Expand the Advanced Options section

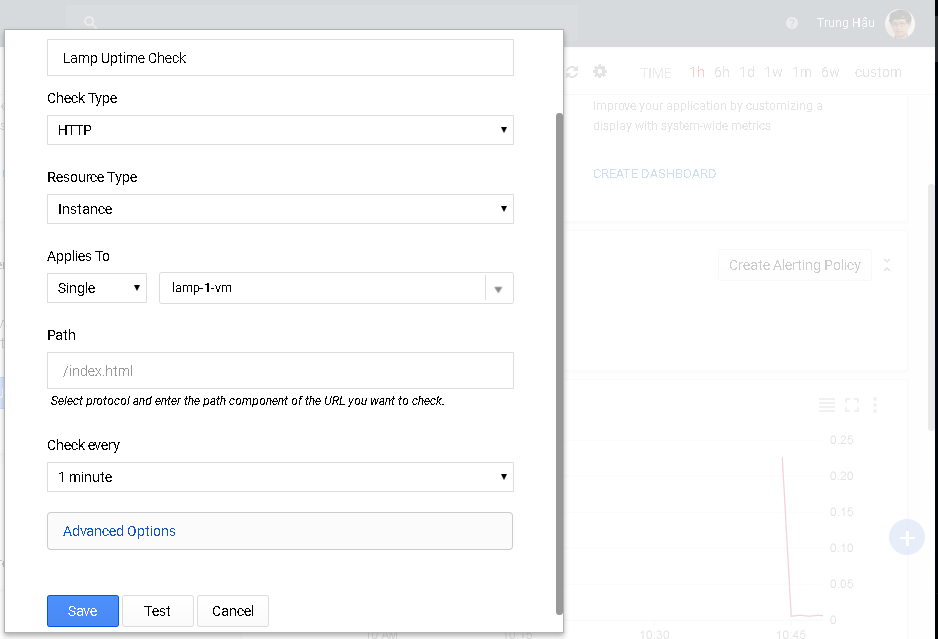coord(119,531)
